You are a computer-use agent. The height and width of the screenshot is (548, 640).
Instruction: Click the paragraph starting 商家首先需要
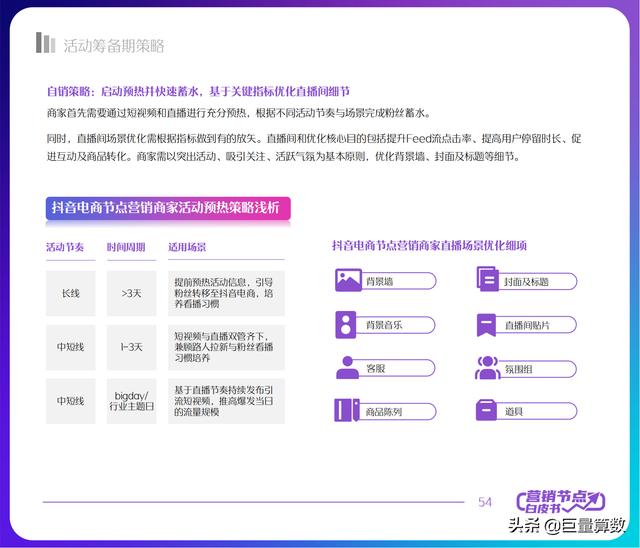[239, 113]
